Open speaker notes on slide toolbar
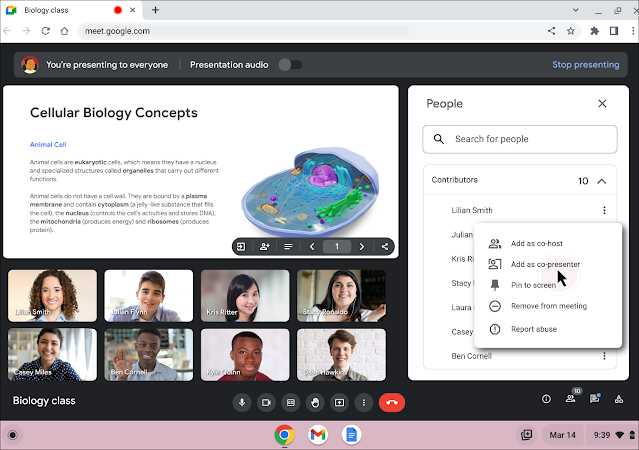 pyautogui.click(x=288, y=246)
